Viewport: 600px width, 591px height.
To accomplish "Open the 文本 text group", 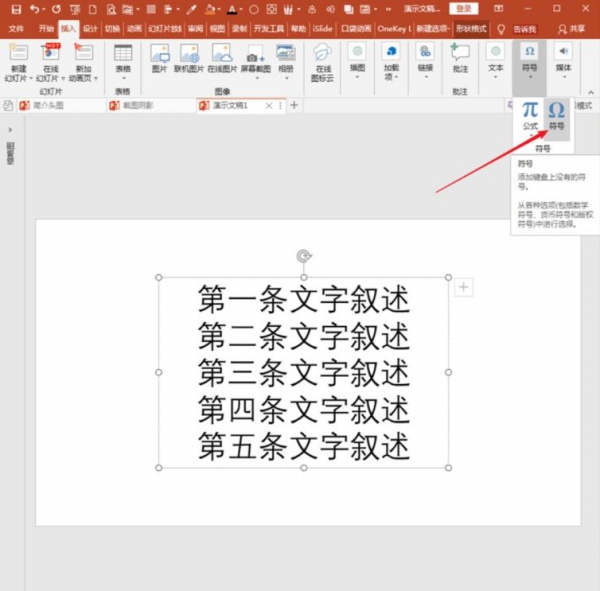I will point(496,60).
